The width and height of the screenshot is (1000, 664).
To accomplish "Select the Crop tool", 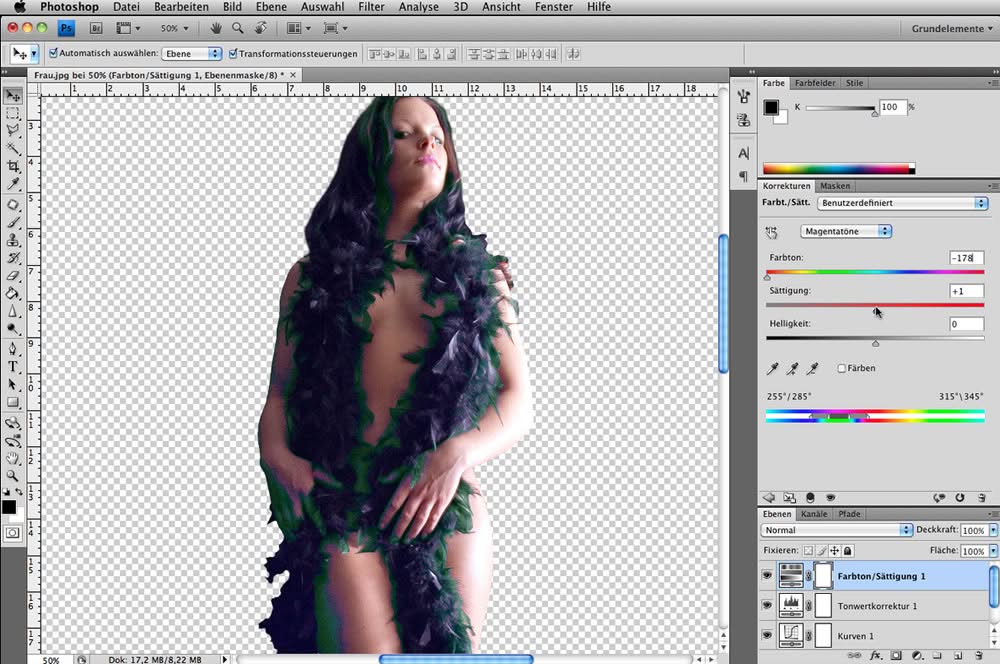I will point(13,166).
